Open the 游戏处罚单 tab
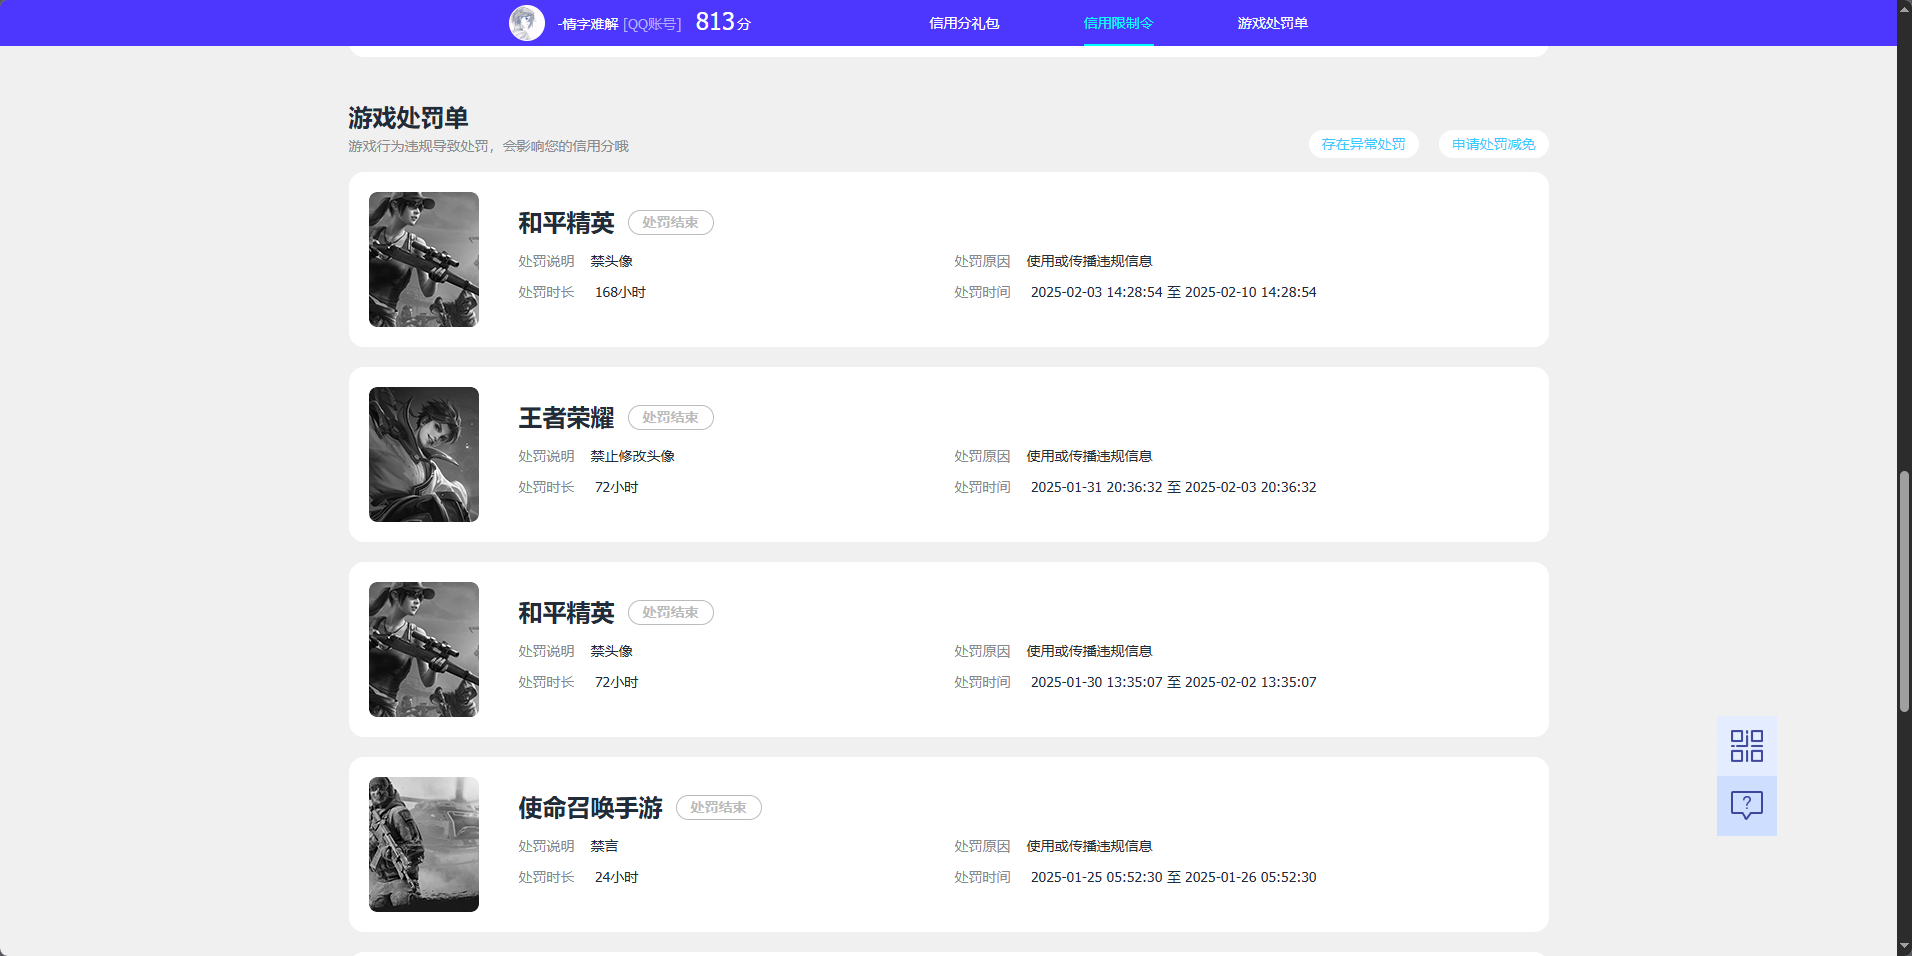 1273,22
